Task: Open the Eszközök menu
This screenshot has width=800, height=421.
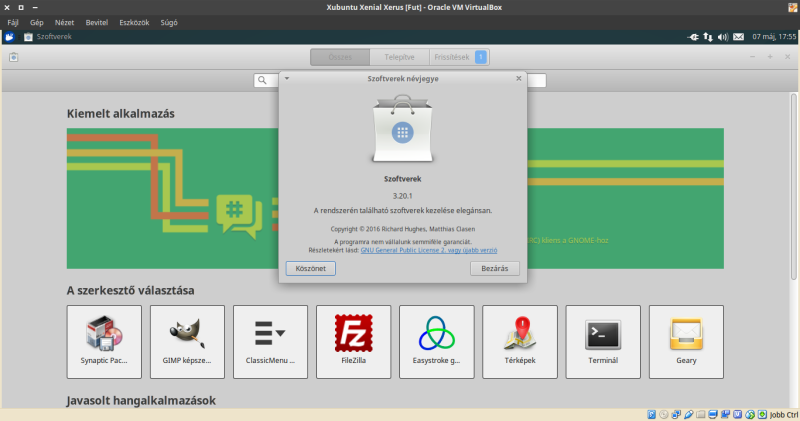Action: click(134, 22)
